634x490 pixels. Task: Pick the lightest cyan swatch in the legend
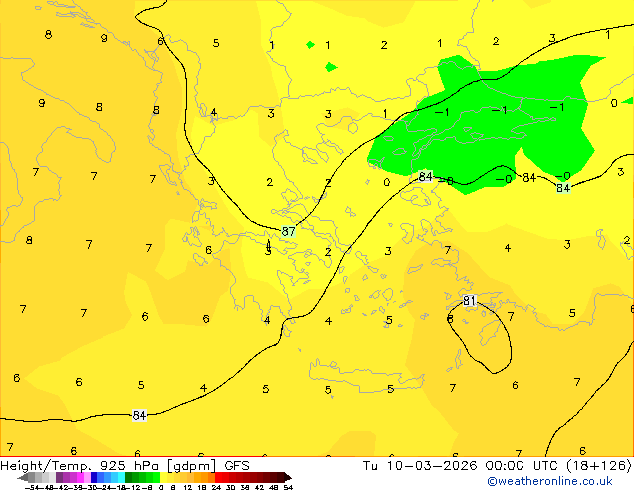click(x=121, y=477)
